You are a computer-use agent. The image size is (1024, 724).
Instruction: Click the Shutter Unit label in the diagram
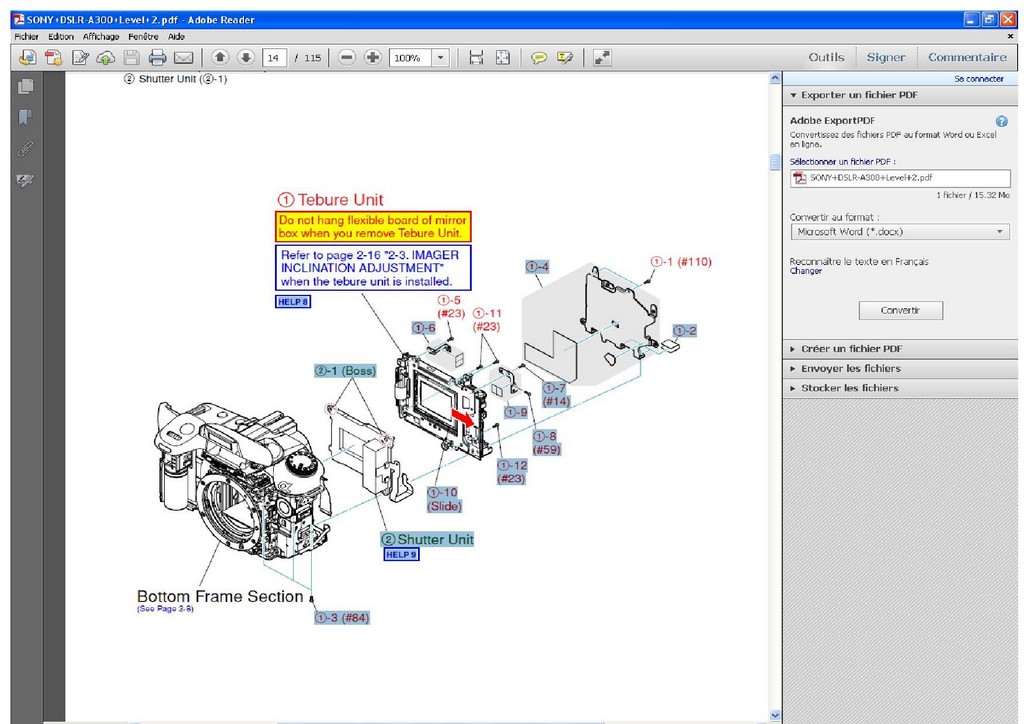[x=428, y=539]
